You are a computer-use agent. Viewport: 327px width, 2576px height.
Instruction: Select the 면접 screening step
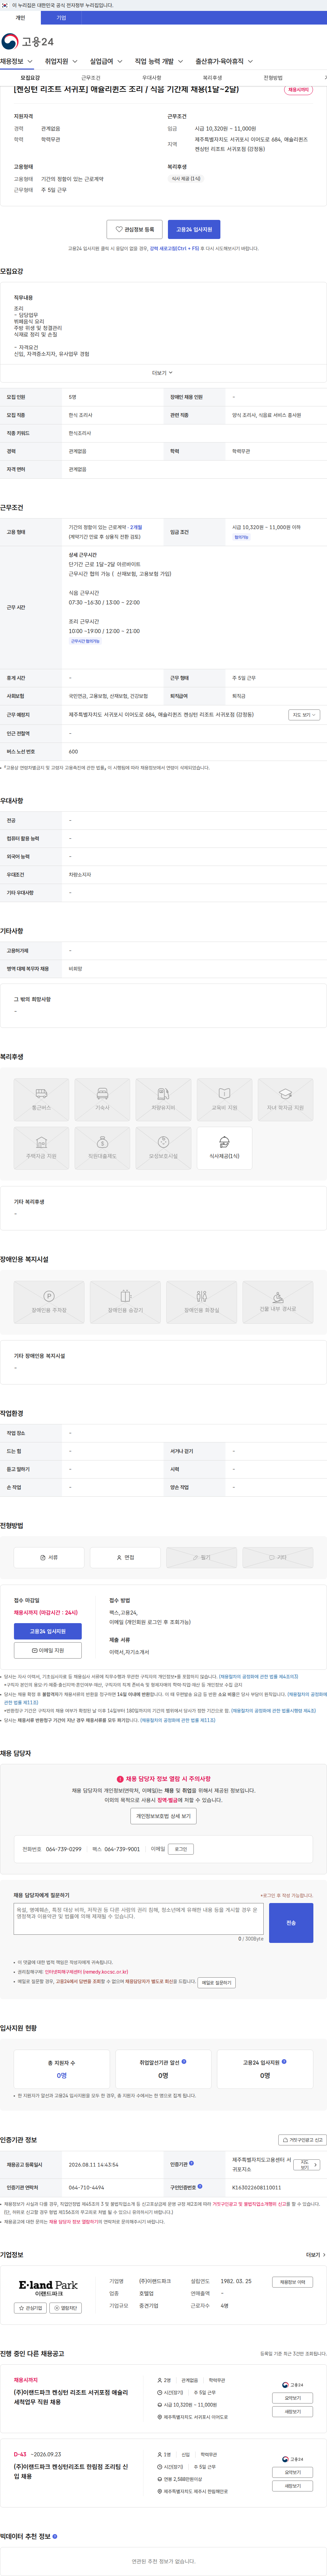point(125,1557)
